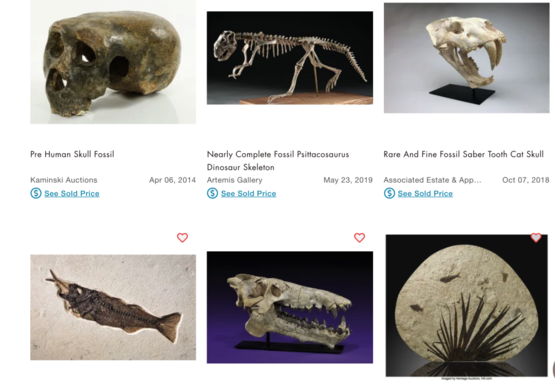555x382 pixels.
Task: Click dollar icon under Pre Human Skull Fossil
Action: (x=36, y=193)
